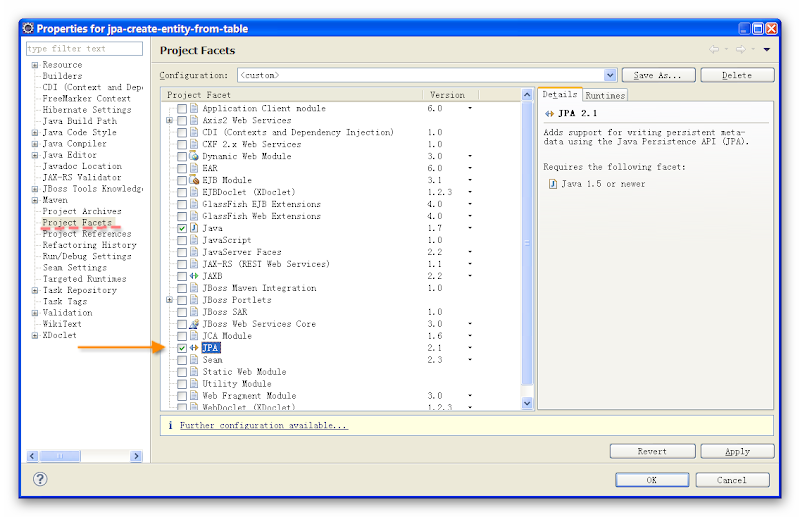Open the Java version dropdown arrow

pyautogui.click(x=470, y=228)
